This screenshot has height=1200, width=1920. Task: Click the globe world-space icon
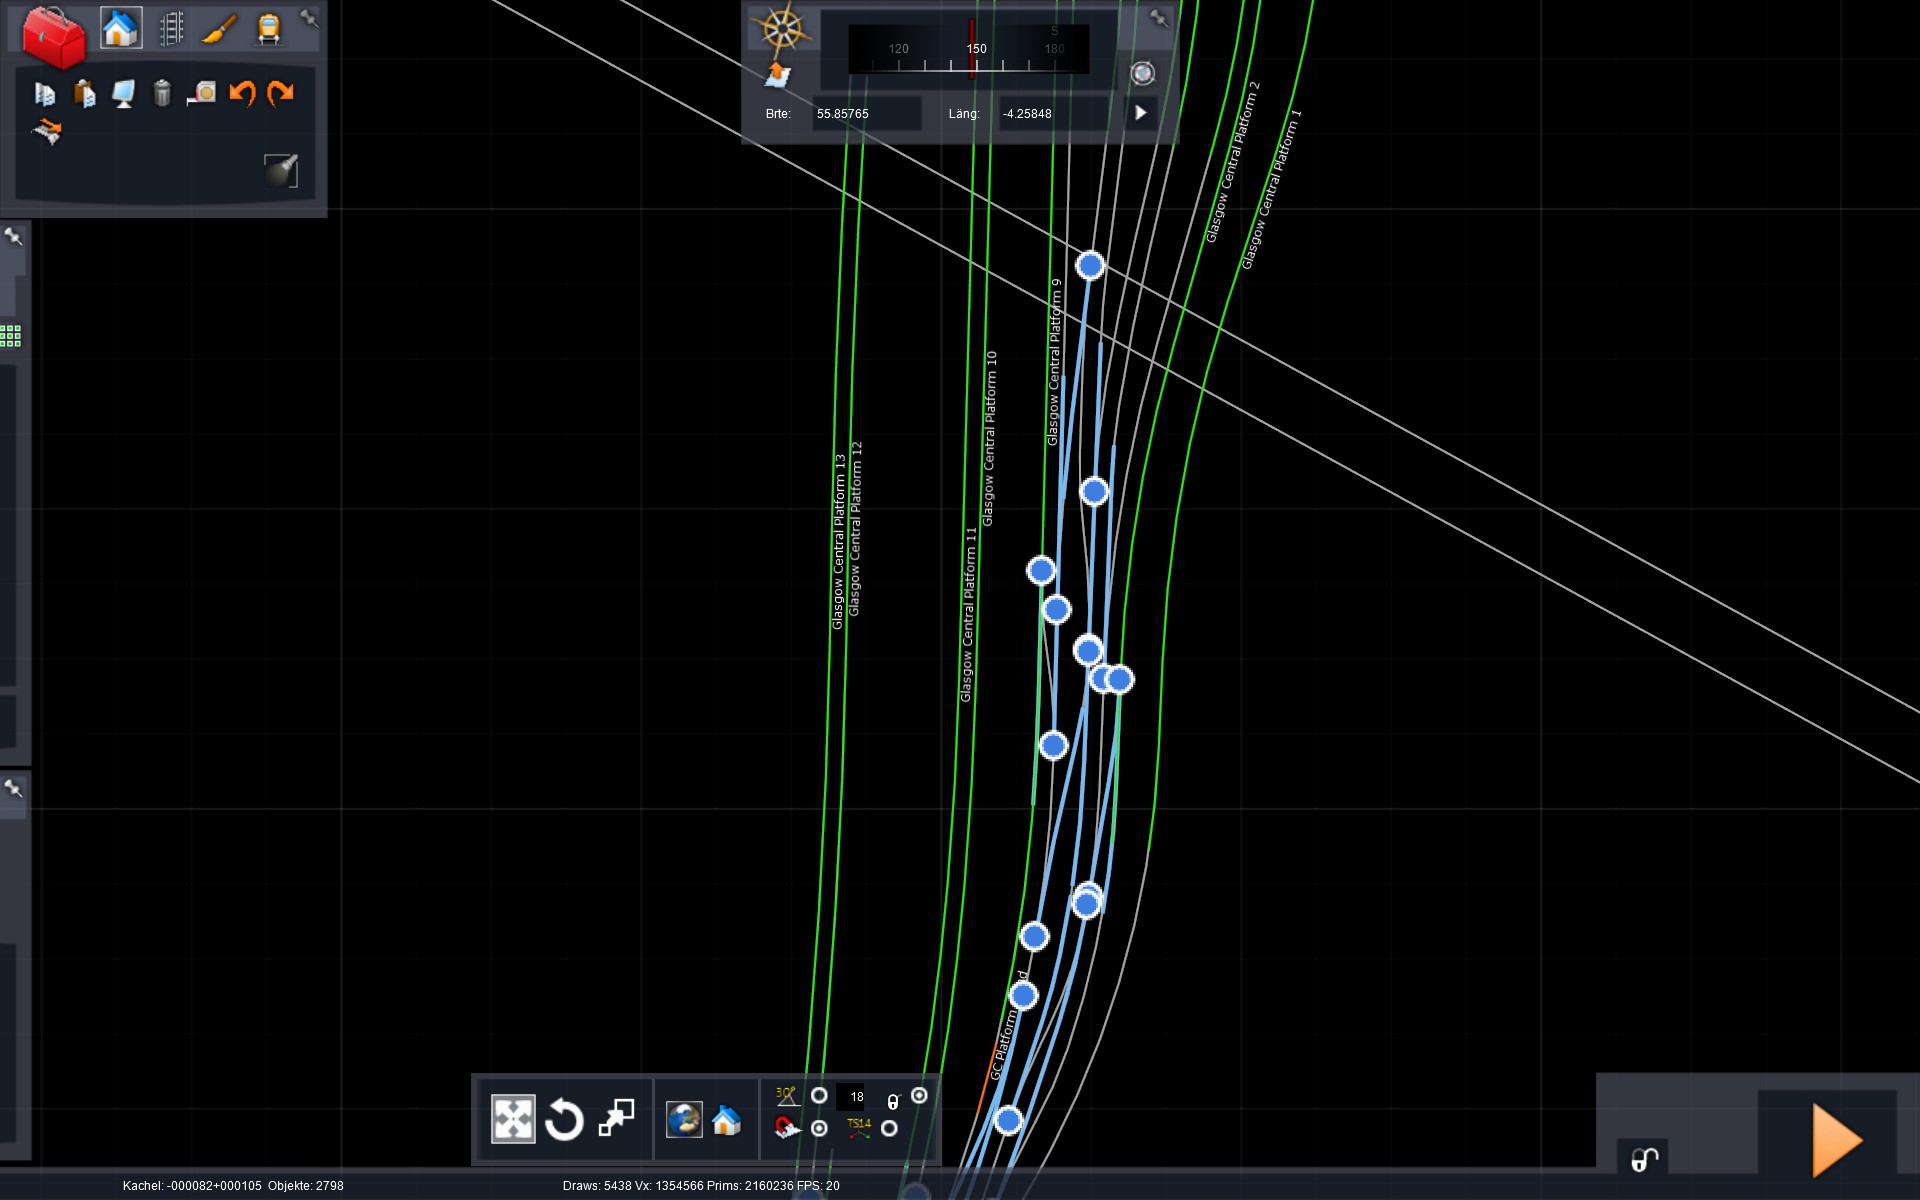pyautogui.click(x=684, y=1119)
